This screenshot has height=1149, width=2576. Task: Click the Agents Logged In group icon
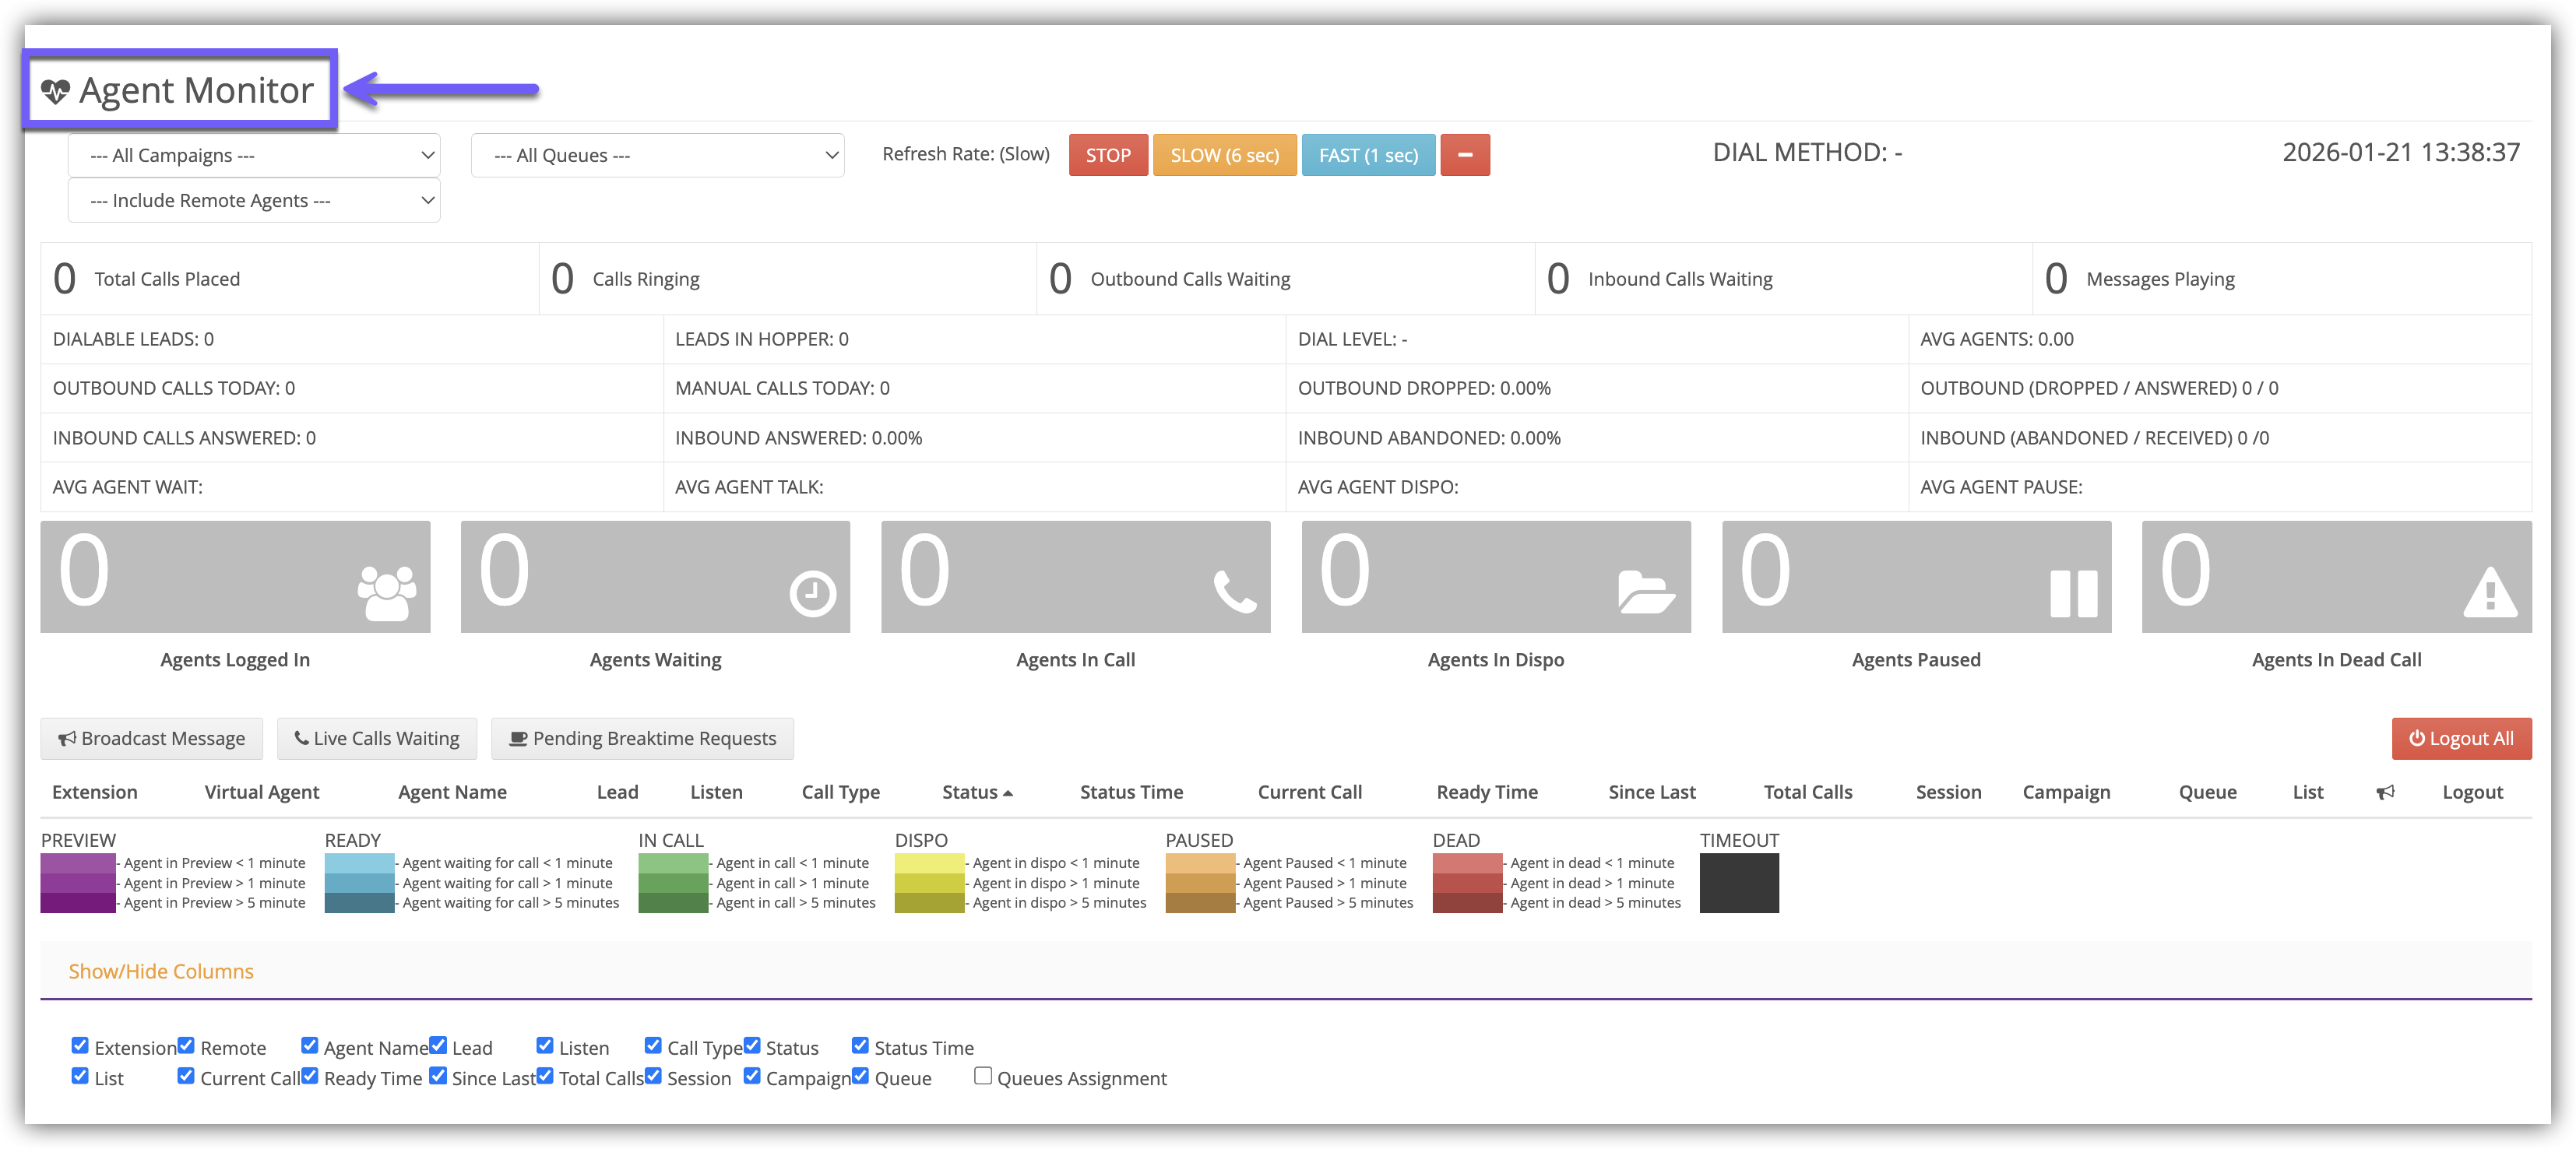pos(386,593)
